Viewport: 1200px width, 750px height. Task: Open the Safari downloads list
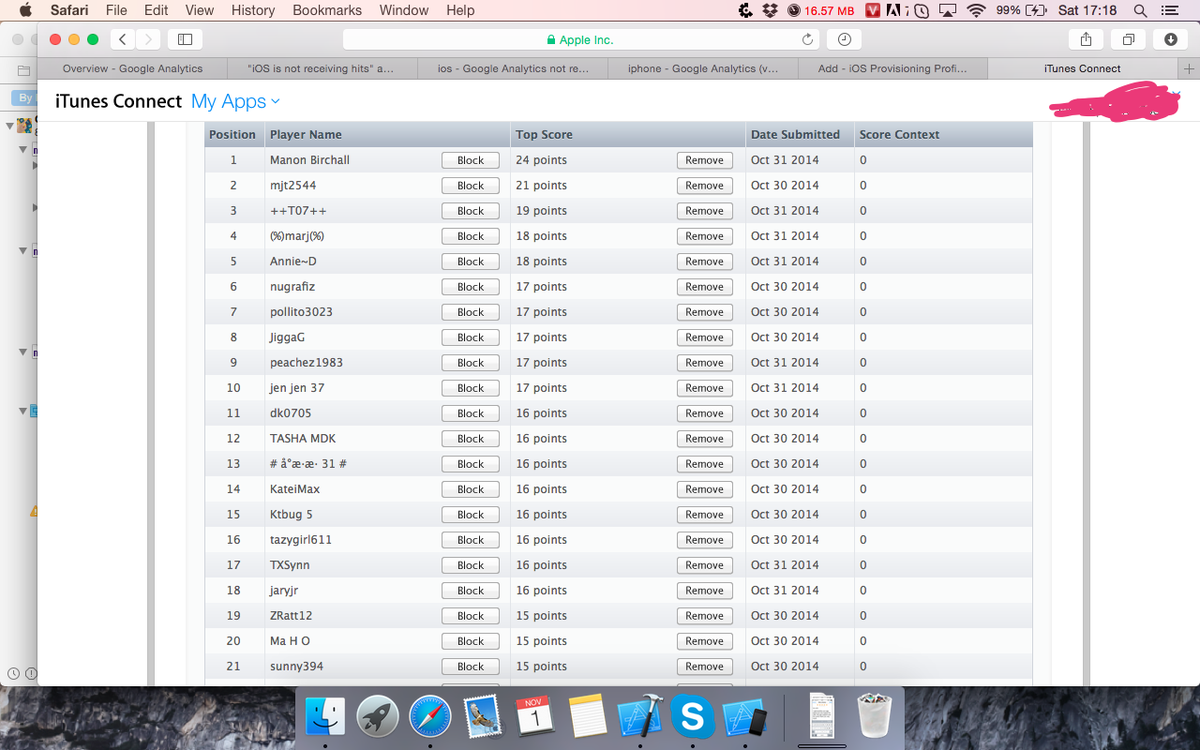tap(1171, 40)
